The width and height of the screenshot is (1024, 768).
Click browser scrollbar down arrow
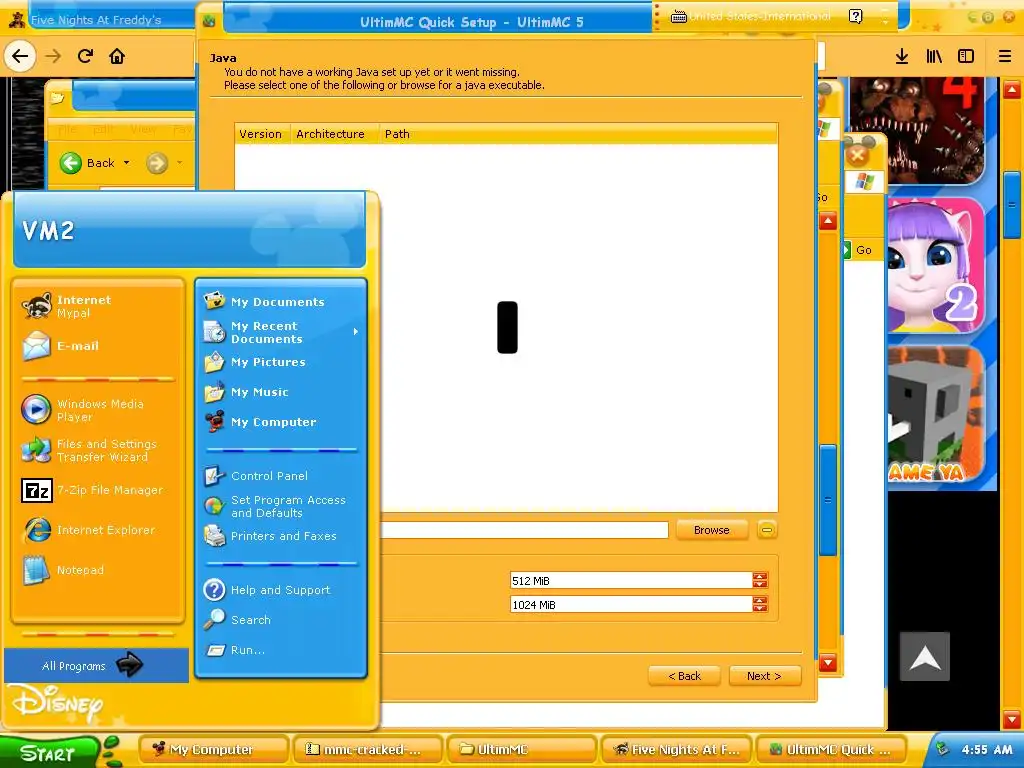point(1012,720)
